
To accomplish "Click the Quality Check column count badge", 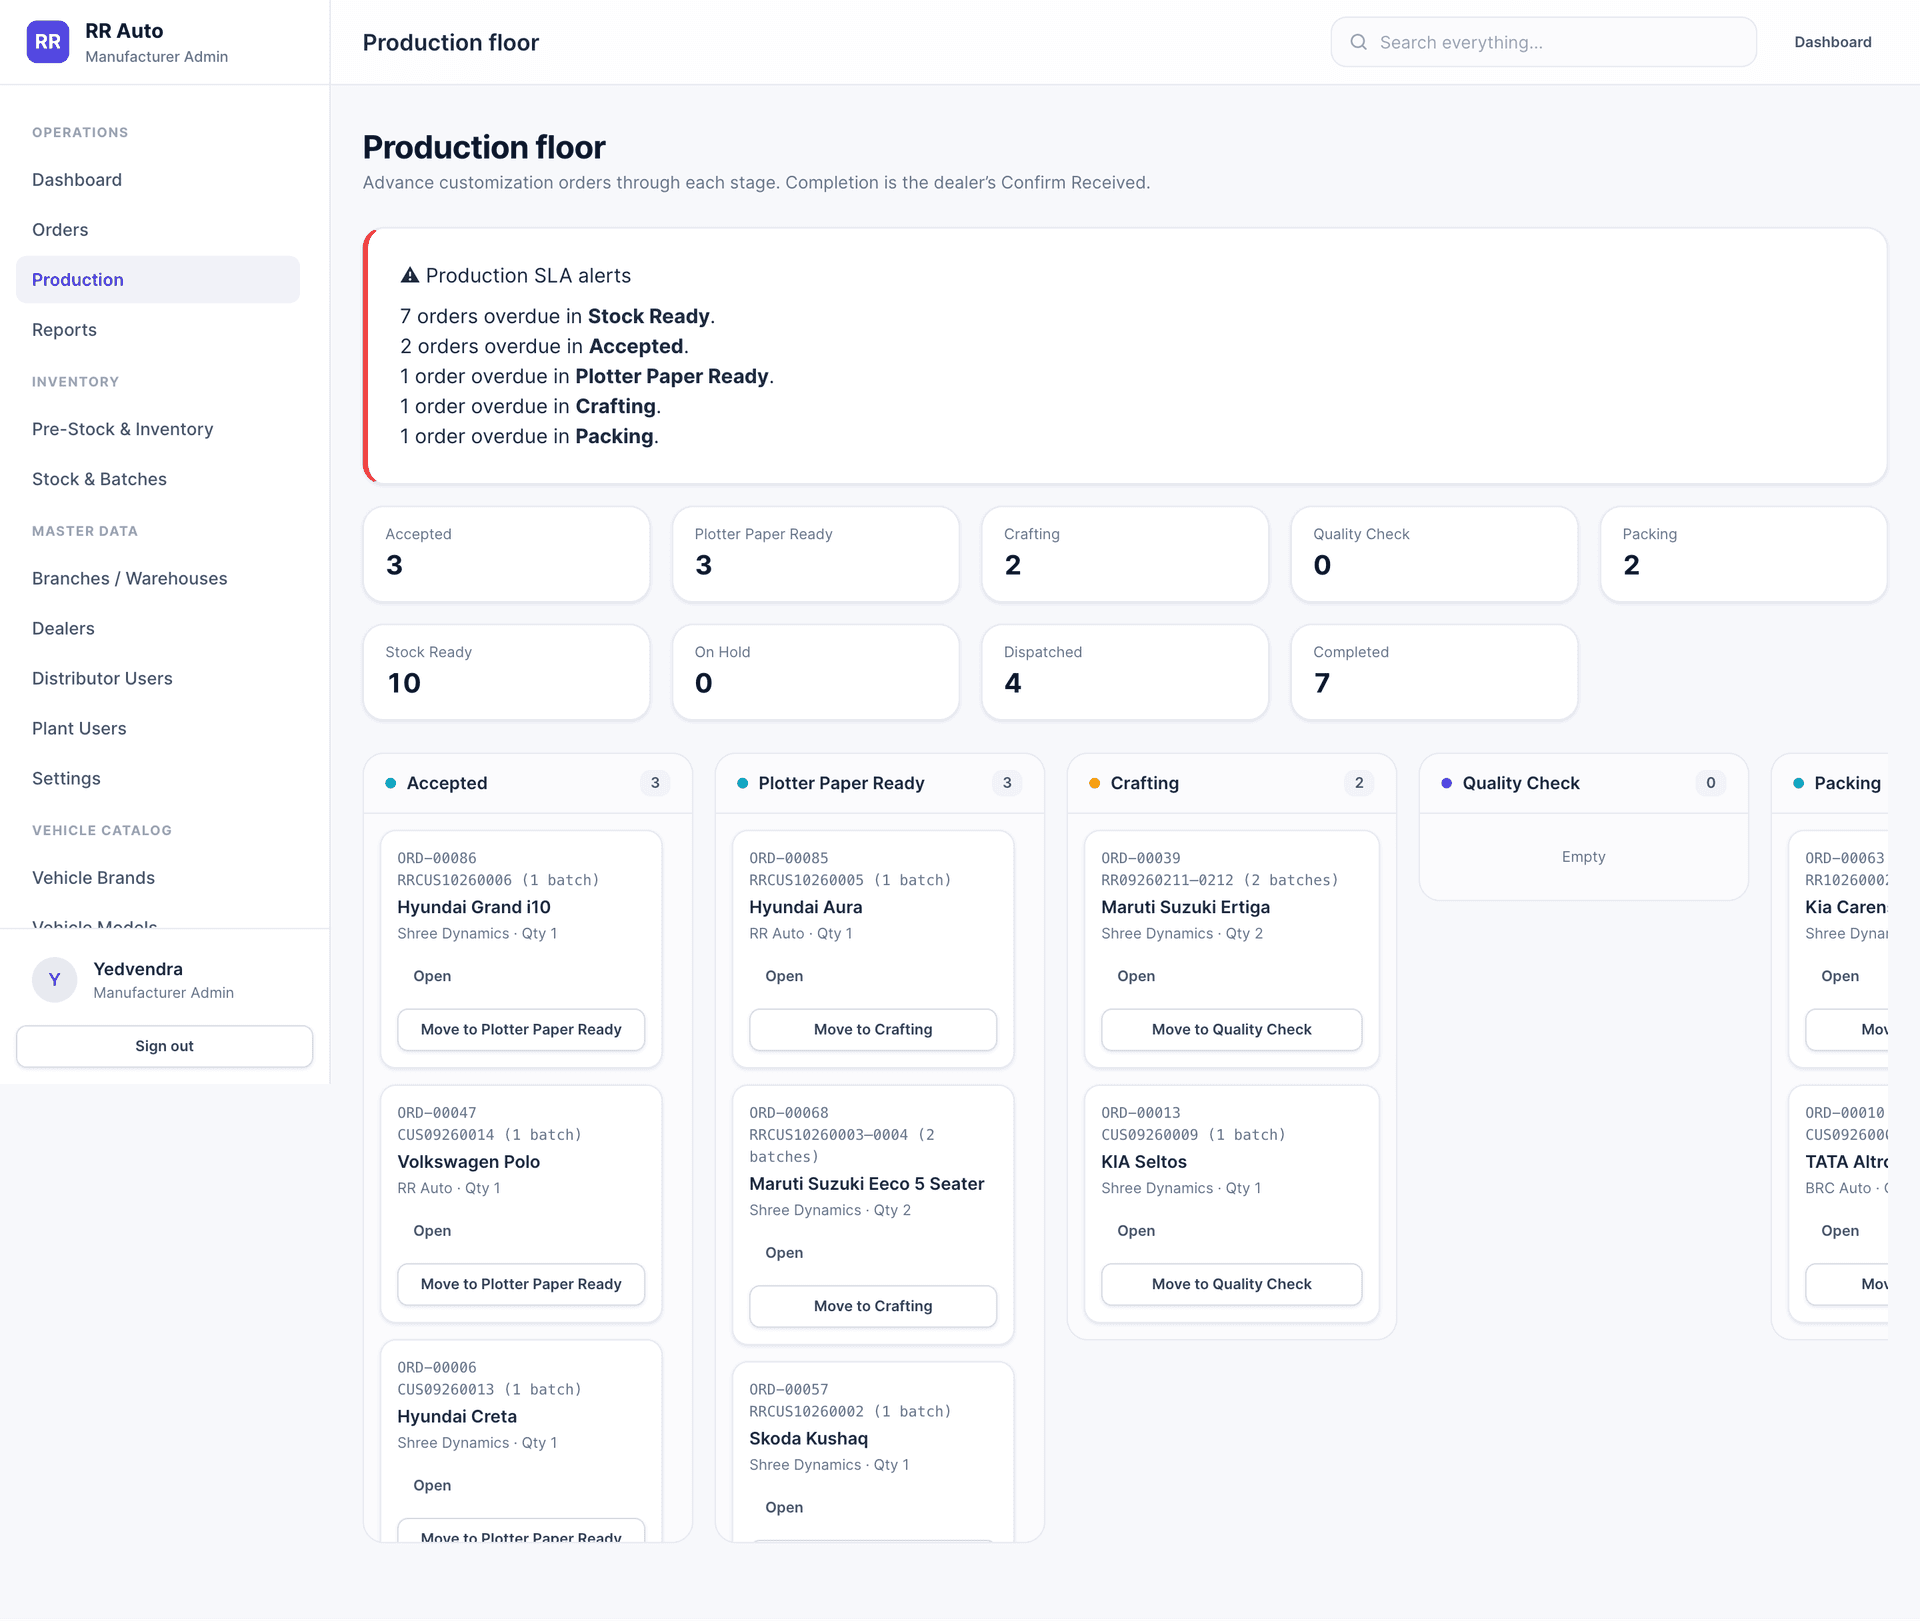I will 1711,783.
